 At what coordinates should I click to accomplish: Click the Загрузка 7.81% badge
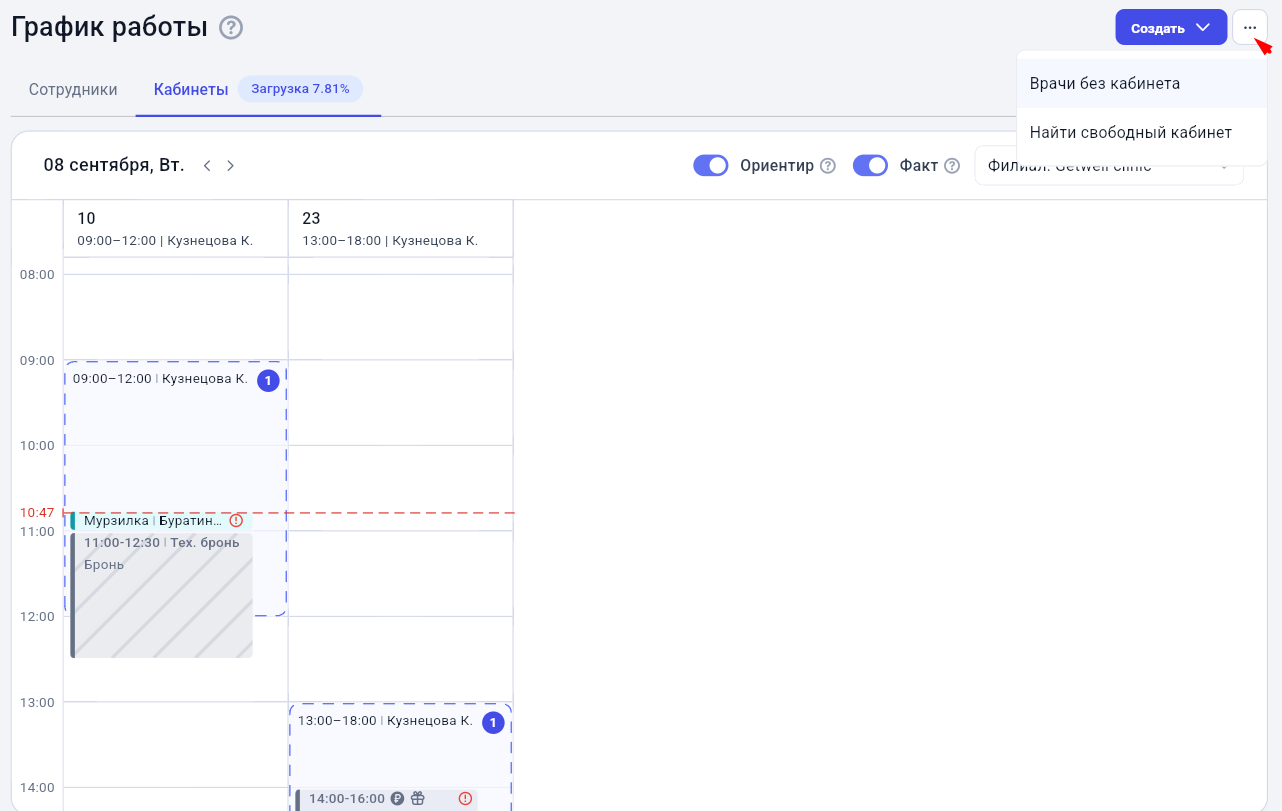[x=300, y=89]
